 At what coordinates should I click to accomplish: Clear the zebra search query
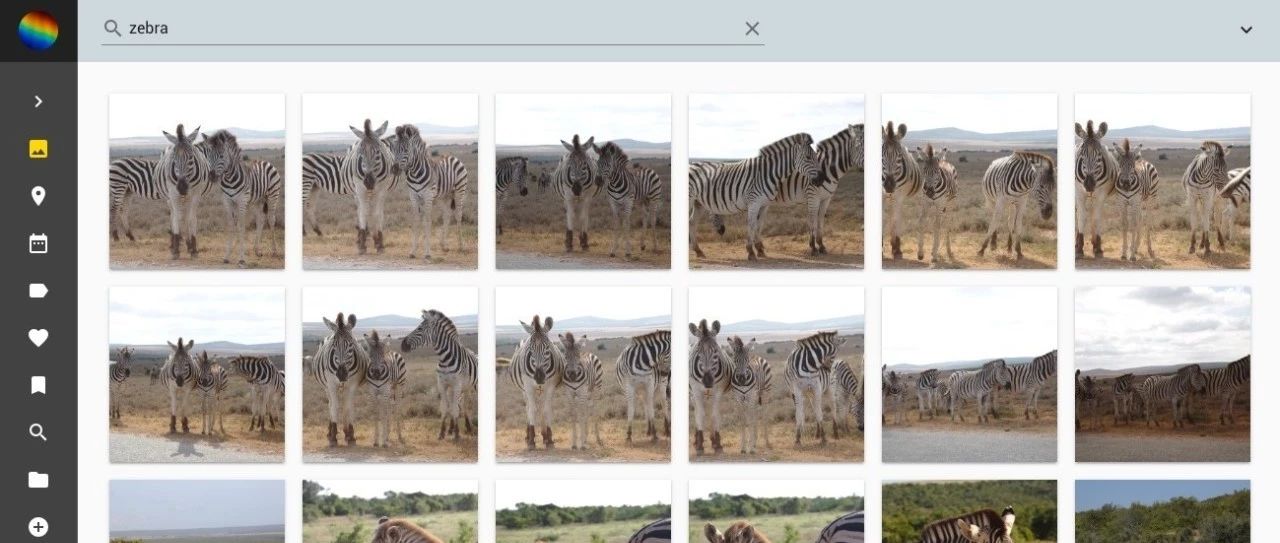[752, 29]
